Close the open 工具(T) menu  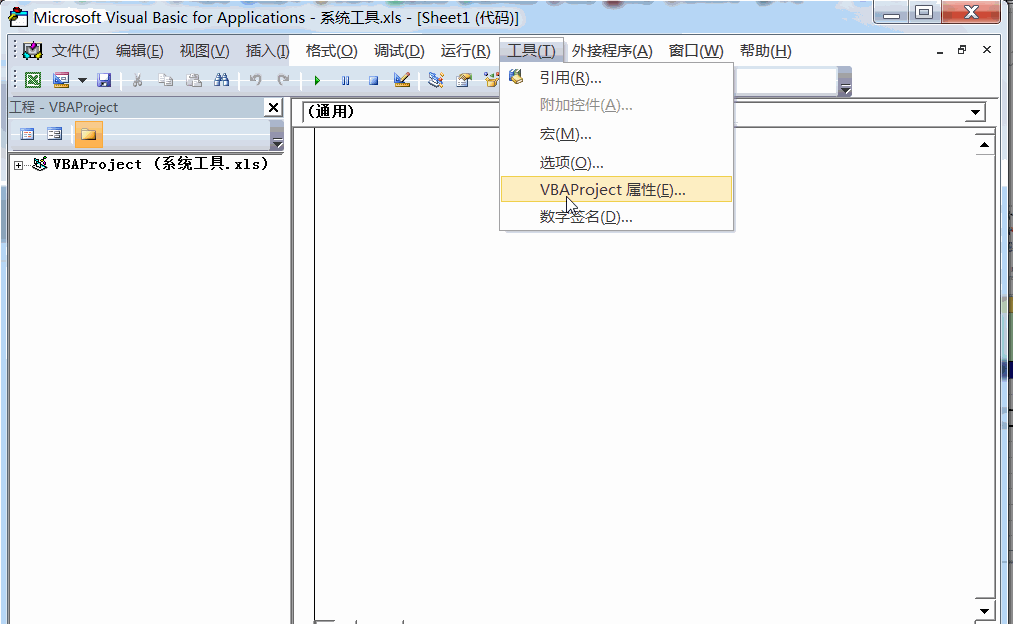coord(531,51)
